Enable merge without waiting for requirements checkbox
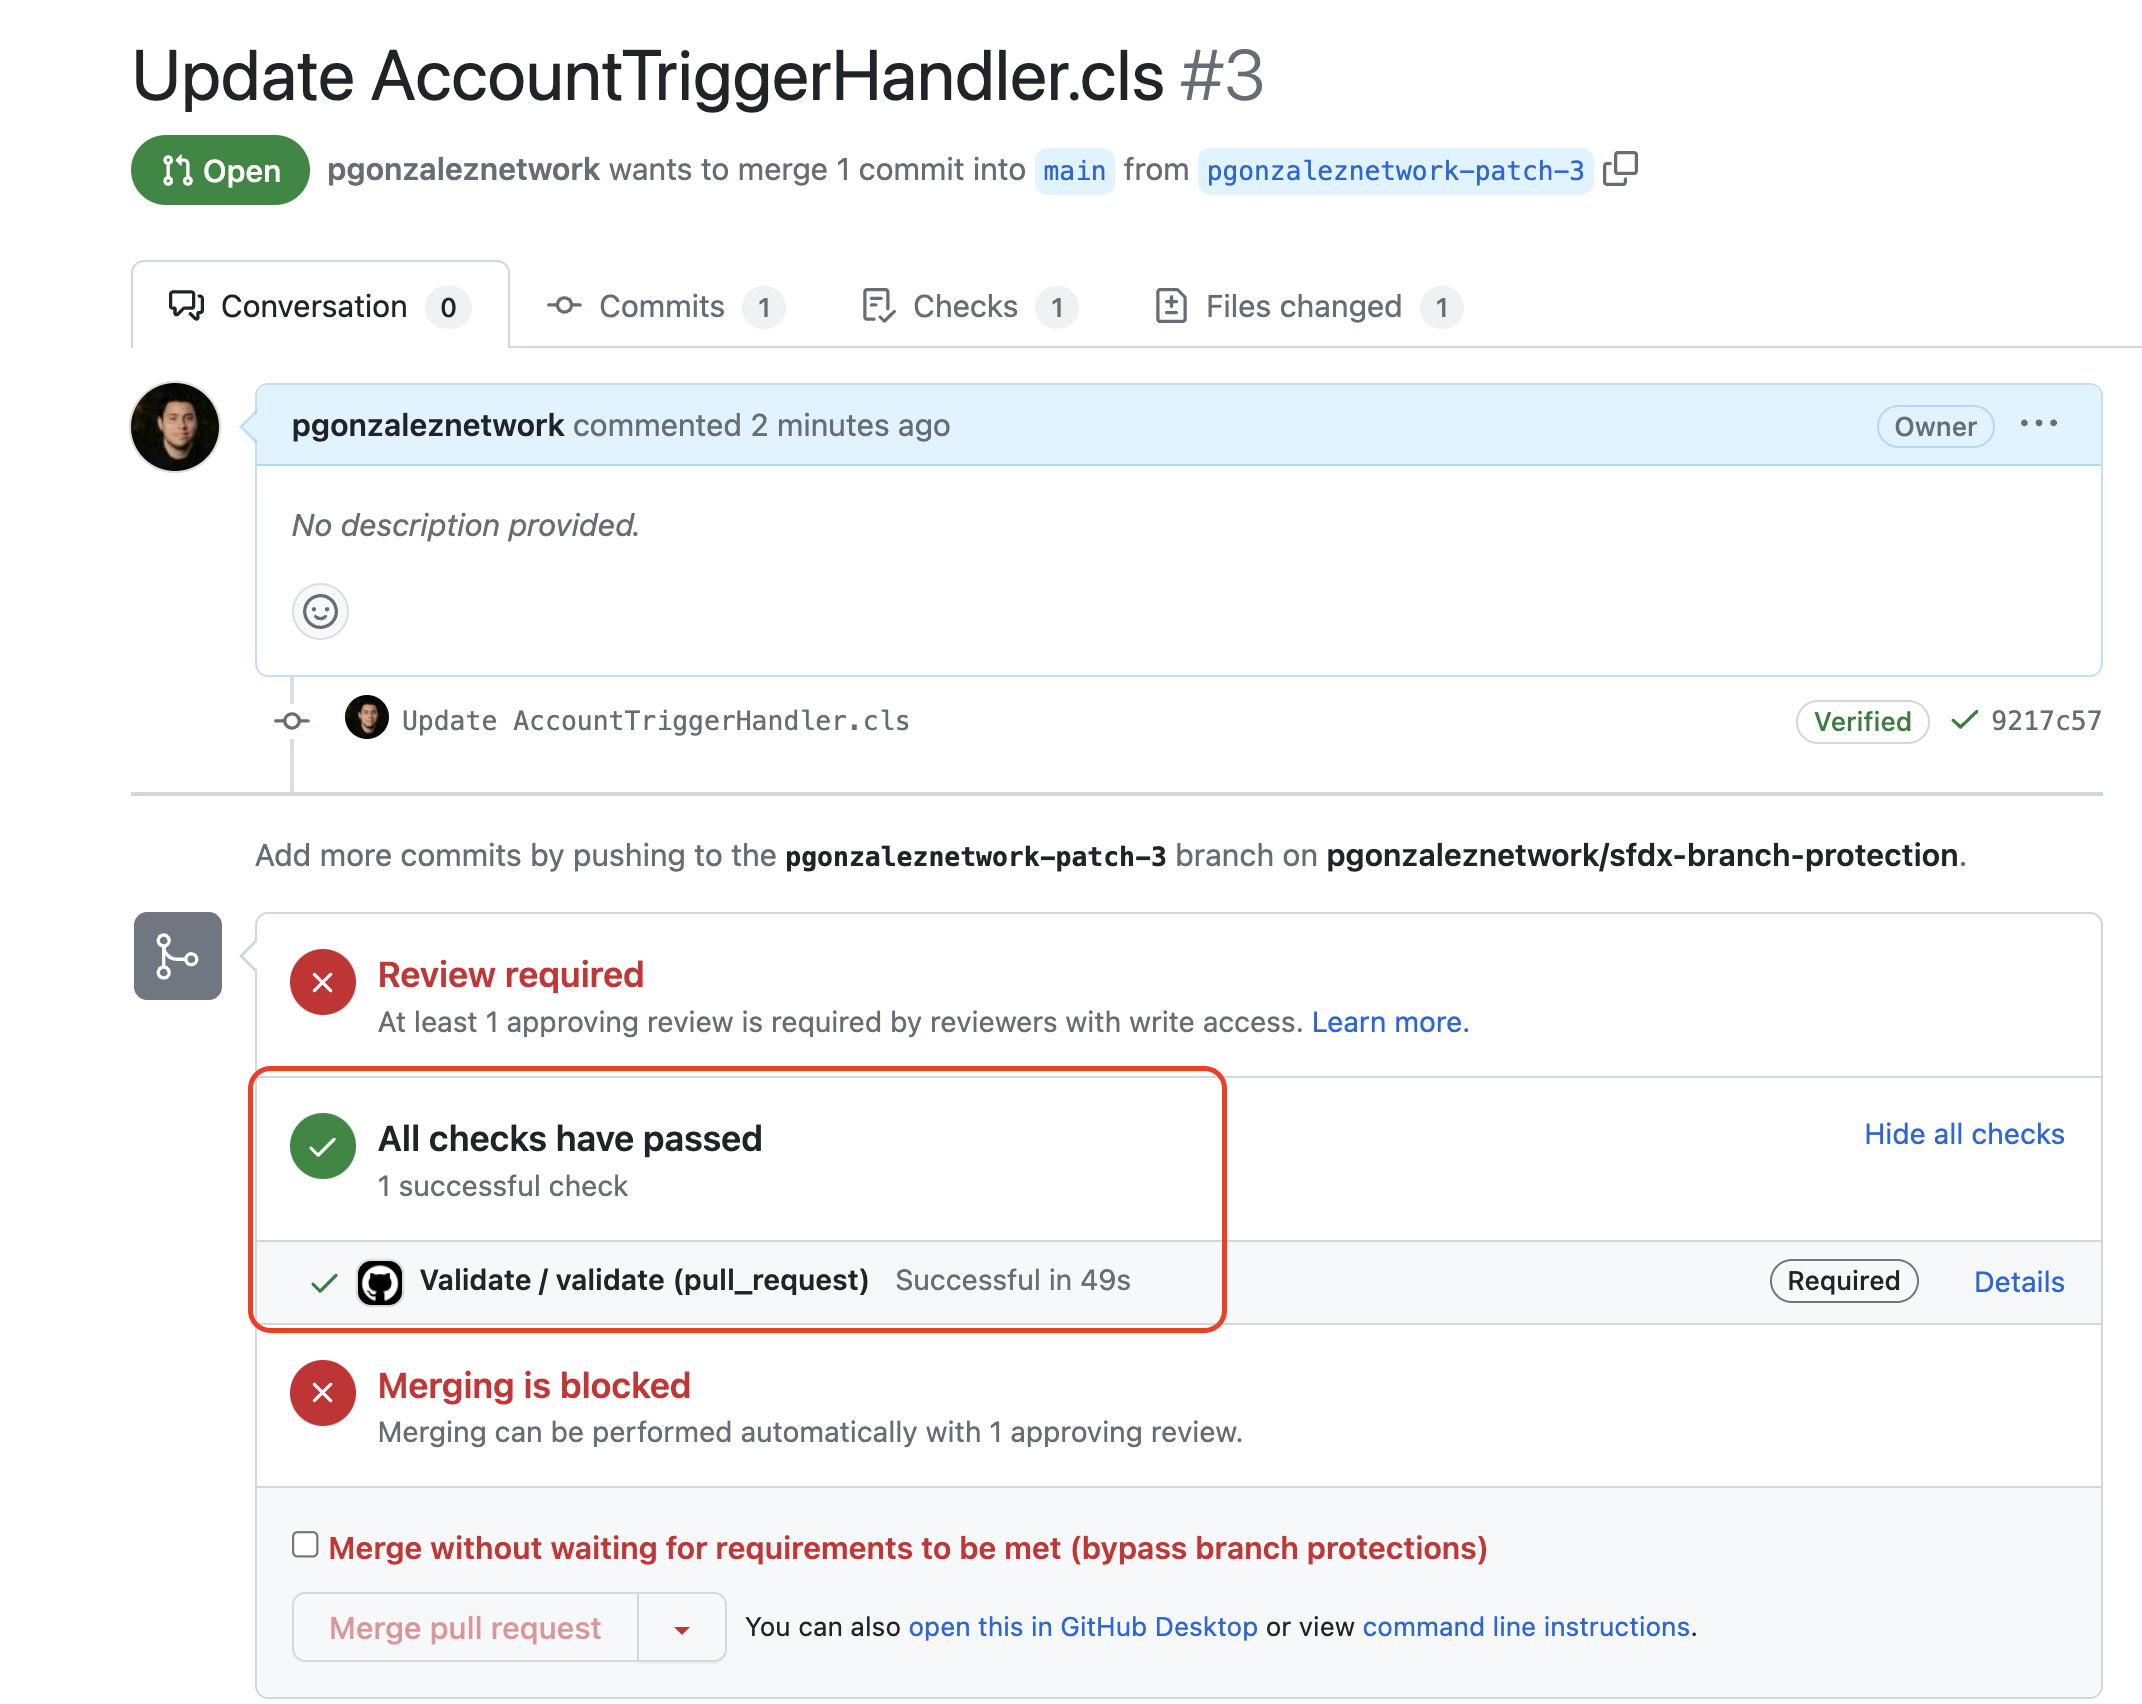2142x1704 pixels. point(305,1545)
